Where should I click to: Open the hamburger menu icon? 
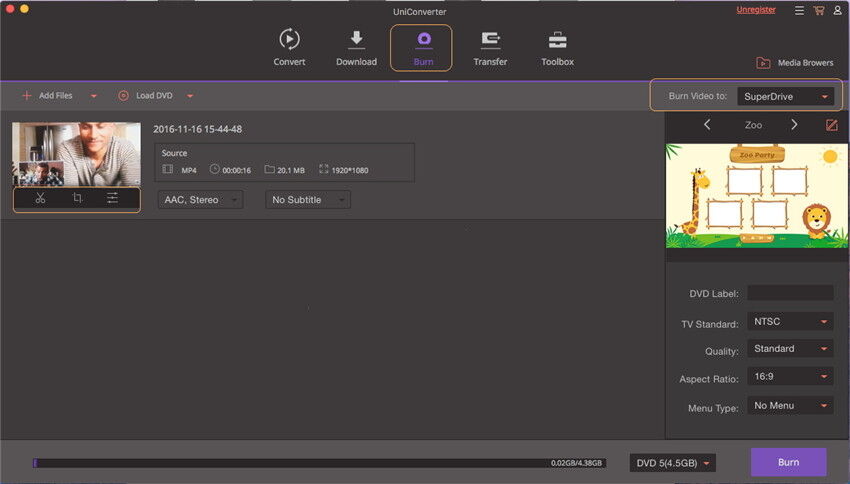pos(799,10)
